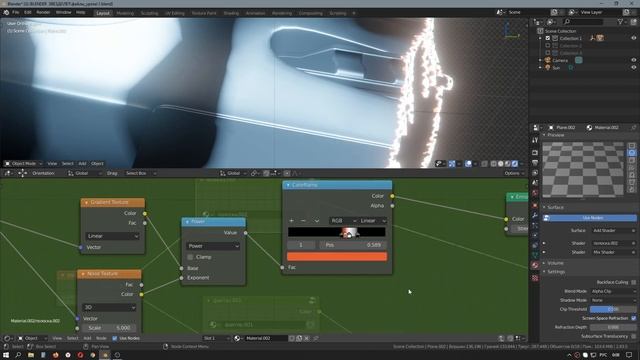Open Gradient Texture Linear type dropdown

point(112,236)
